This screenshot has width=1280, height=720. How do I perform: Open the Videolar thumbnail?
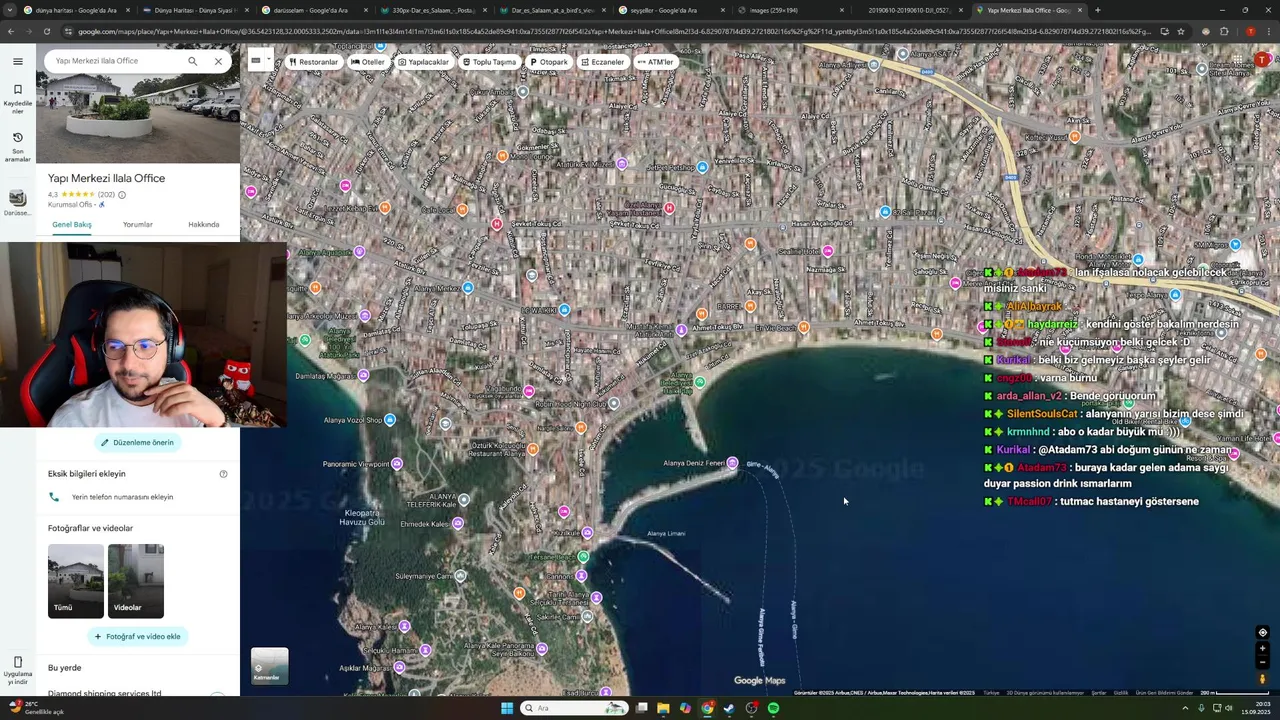(136, 581)
